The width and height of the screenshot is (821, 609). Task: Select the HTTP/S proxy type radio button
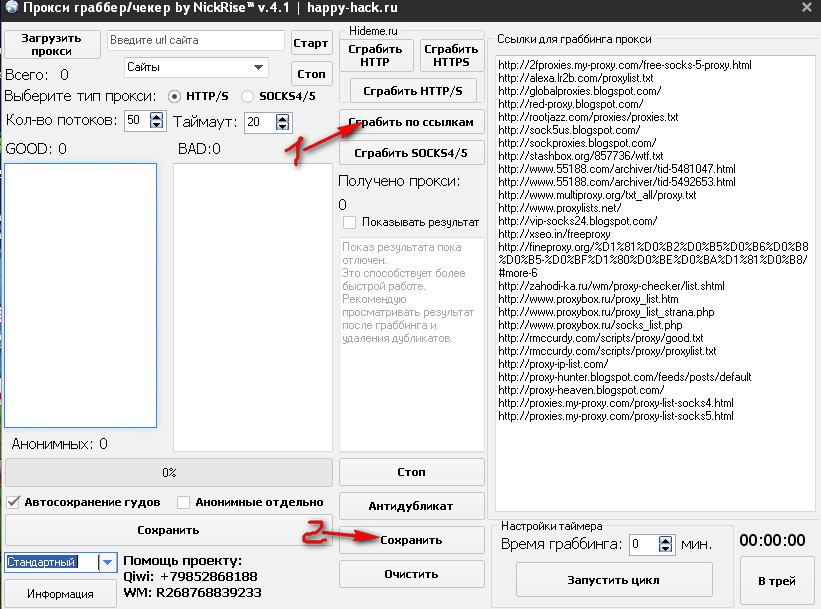(x=174, y=97)
